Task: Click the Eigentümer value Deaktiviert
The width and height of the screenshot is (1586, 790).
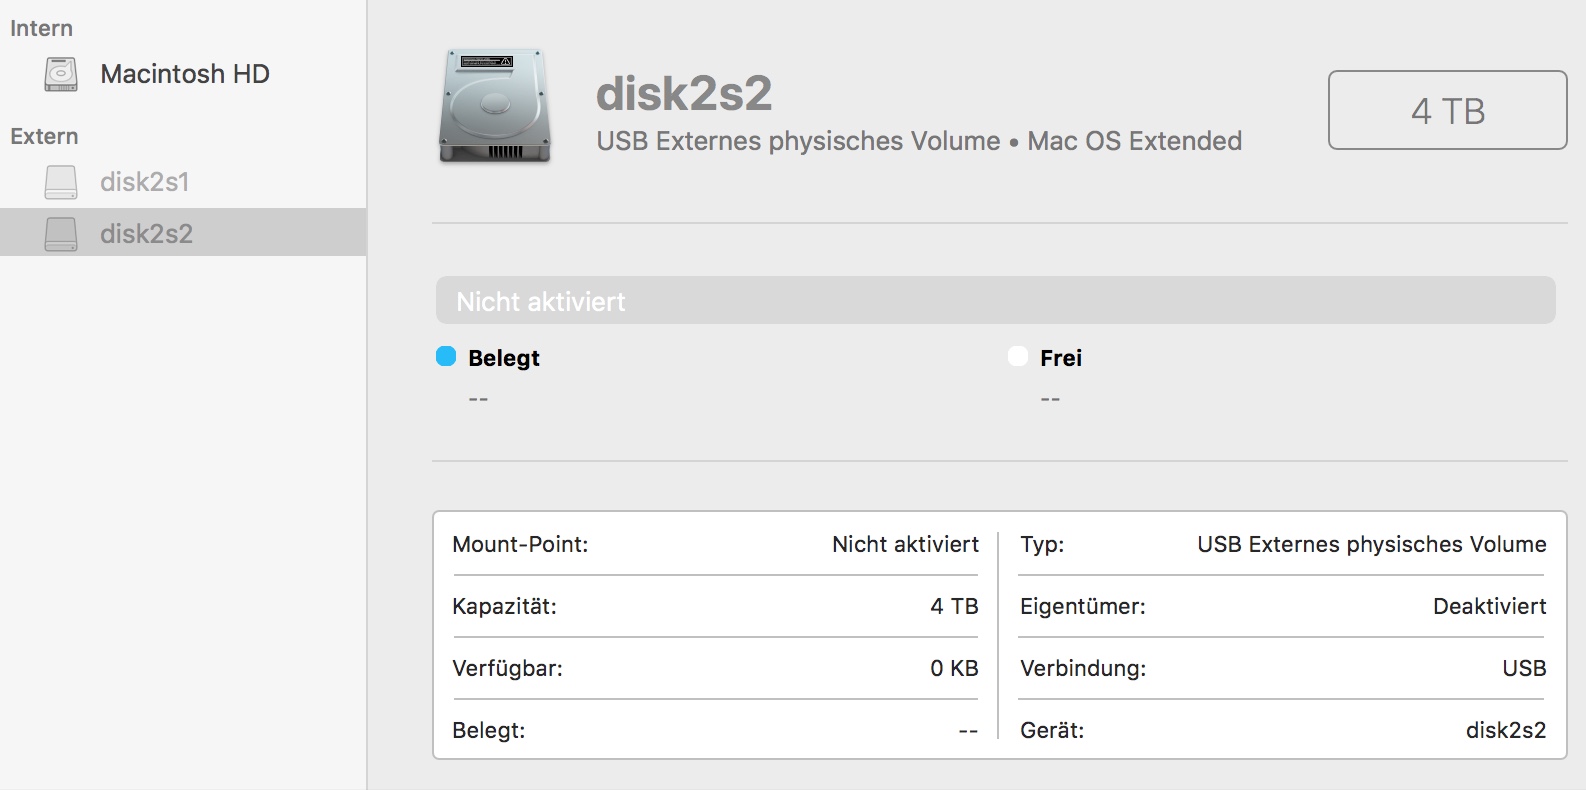Action: 1489,607
